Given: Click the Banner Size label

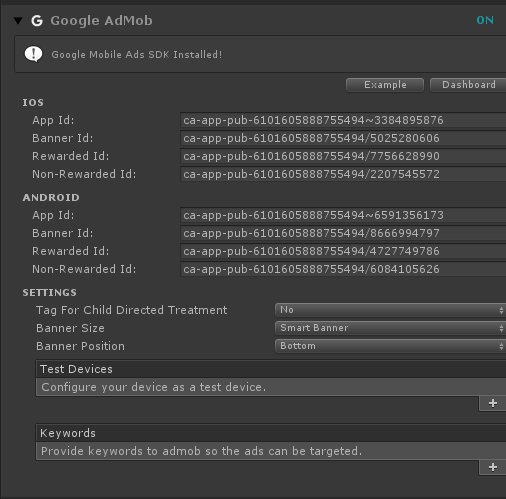Looking at the screenshot, I should click(70, 328).
